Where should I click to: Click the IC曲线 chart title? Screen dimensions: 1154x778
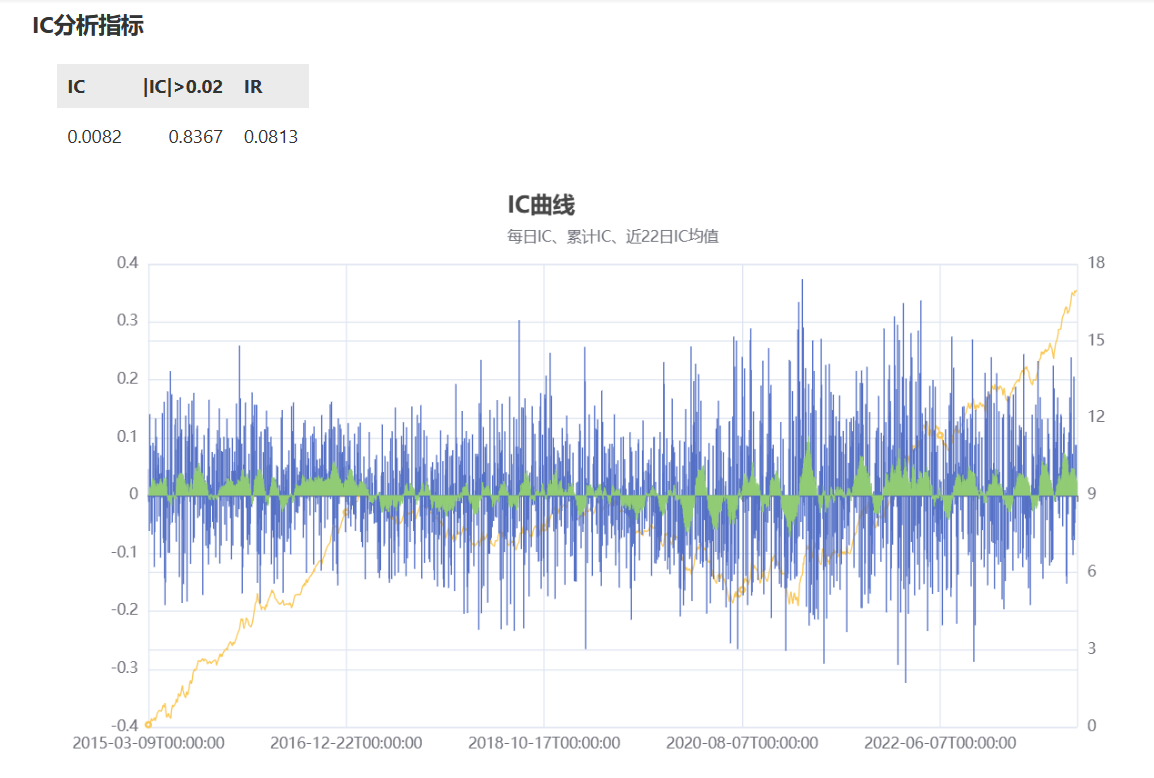541,206
